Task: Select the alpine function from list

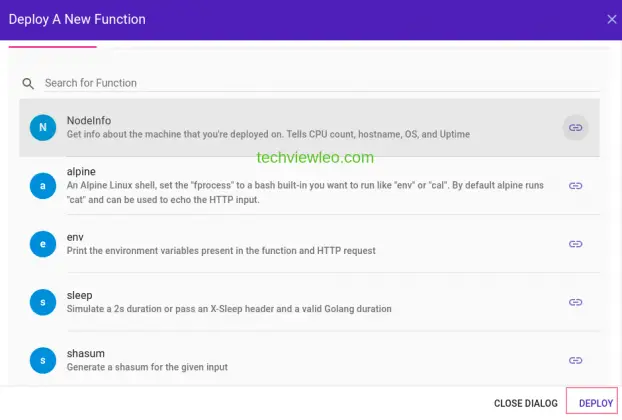Action: [300, 186]
